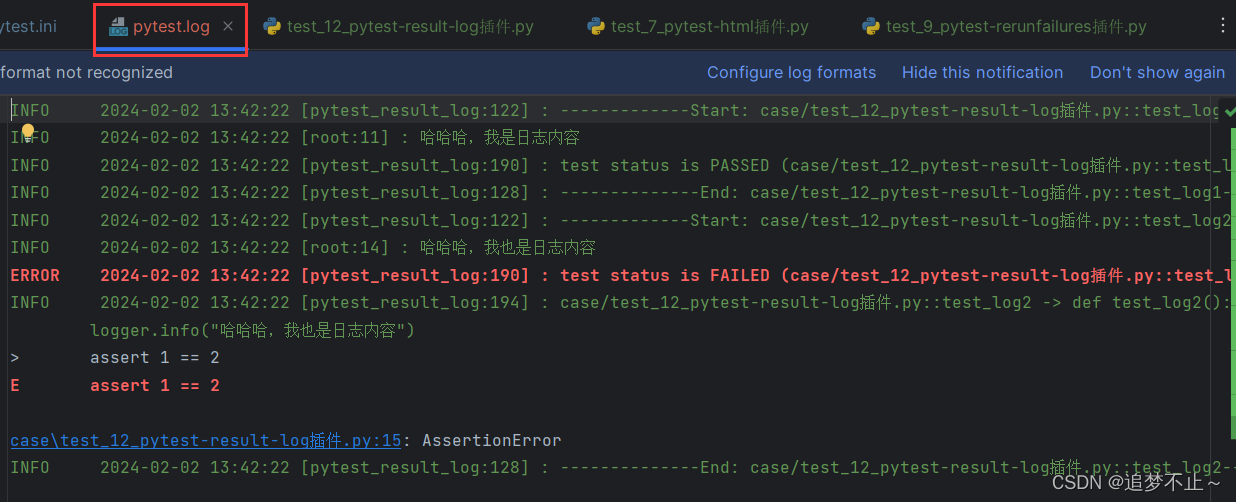Click the 'format not recognized' notification text
This screenshot has width=1236, height=502.
coord(86,72)
